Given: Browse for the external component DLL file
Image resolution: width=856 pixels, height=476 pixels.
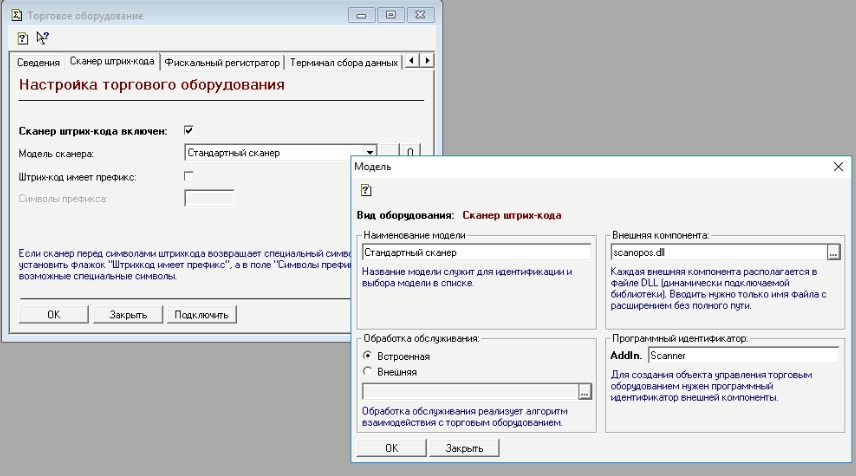Looking at the screenshot, I should click(x=833, y=252).
